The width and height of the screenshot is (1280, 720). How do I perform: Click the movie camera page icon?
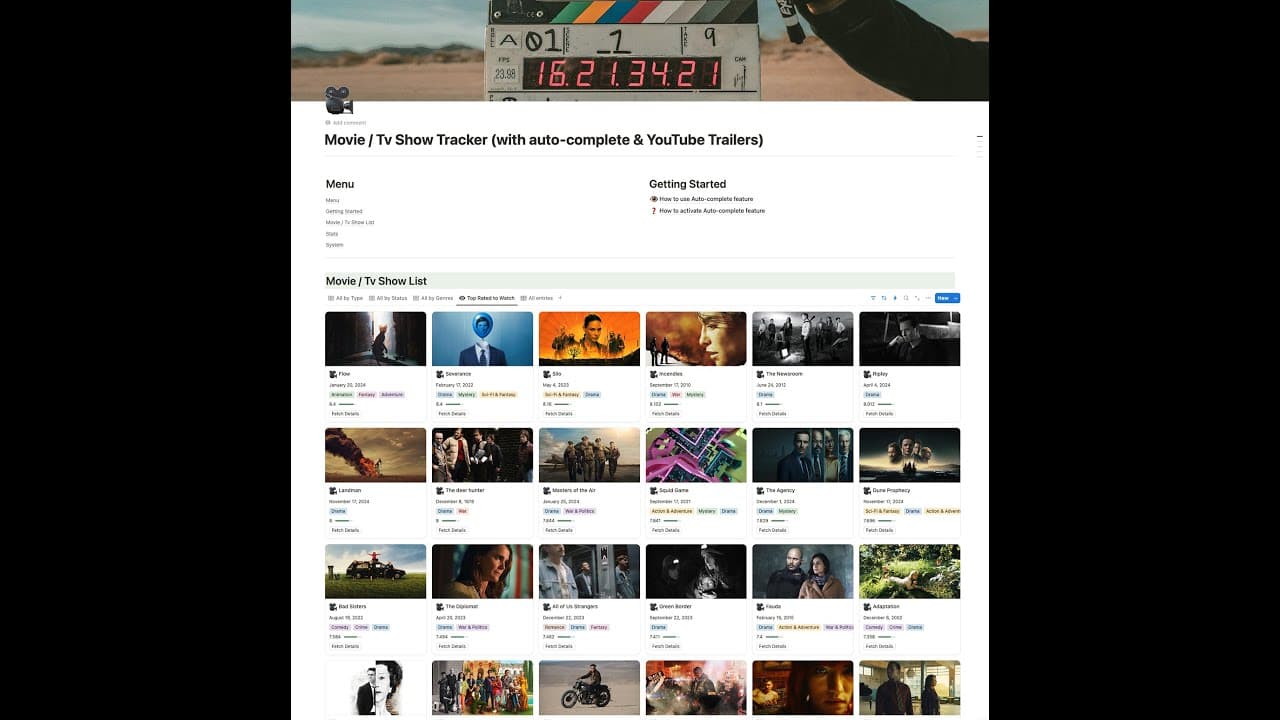[x=339, y=101]
